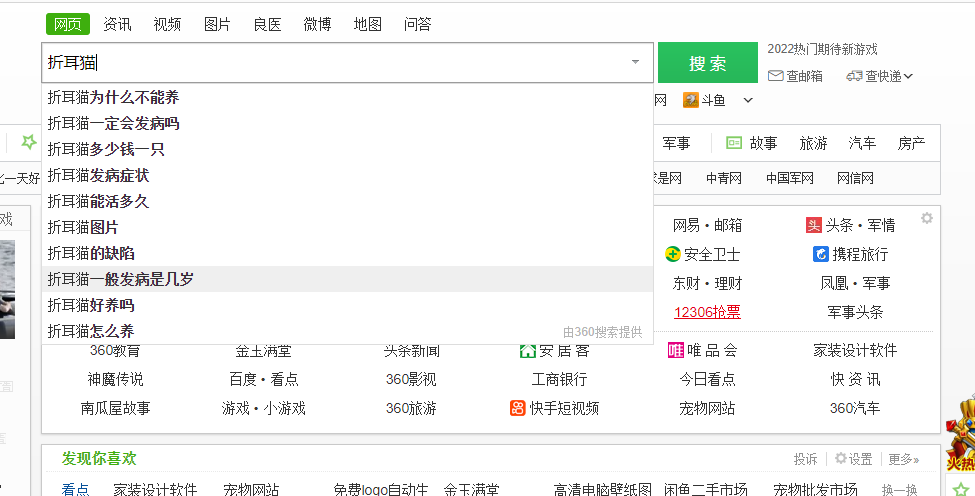Click the 头条·军情 red icon

(x=814, y=225)
